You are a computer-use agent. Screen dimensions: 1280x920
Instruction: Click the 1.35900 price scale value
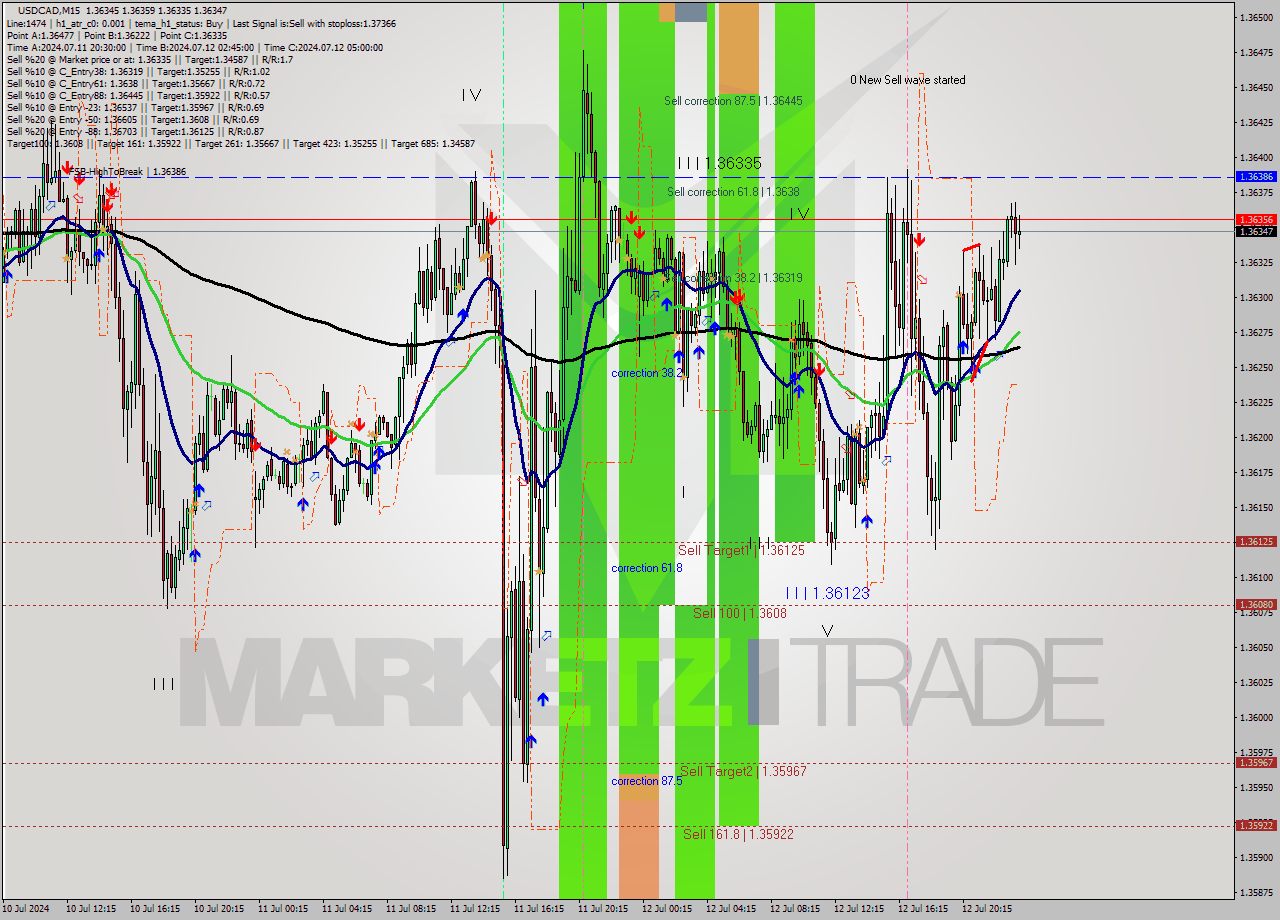(1256, 857)
